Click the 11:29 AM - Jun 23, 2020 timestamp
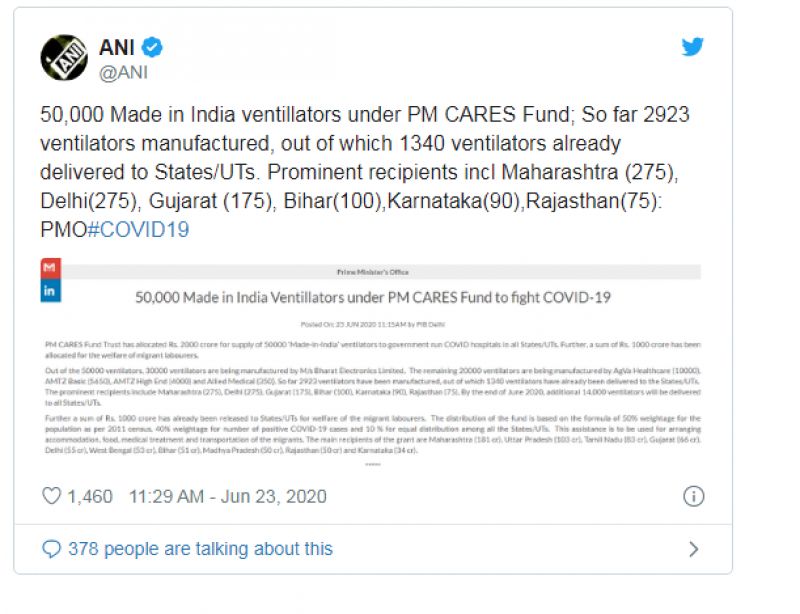The image size is (800, 614). 228,496
